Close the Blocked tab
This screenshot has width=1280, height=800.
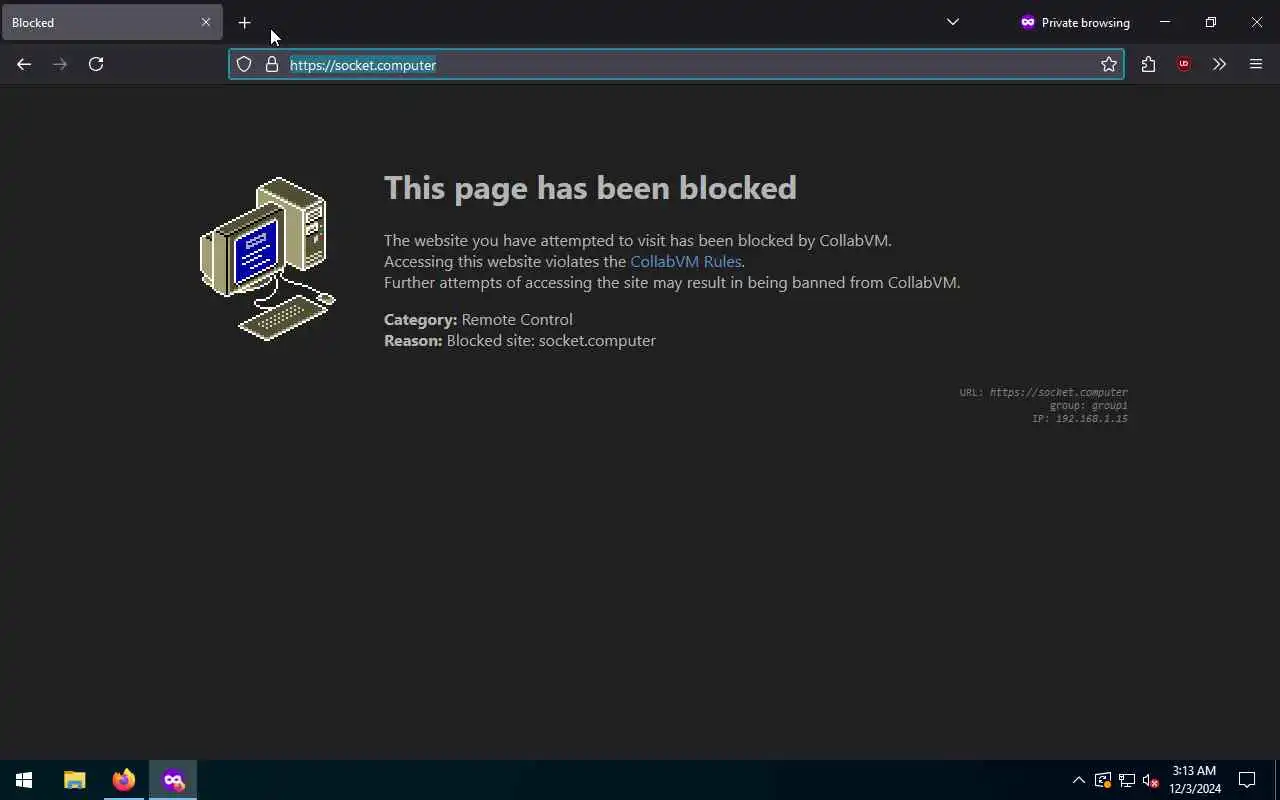(206, 22)
